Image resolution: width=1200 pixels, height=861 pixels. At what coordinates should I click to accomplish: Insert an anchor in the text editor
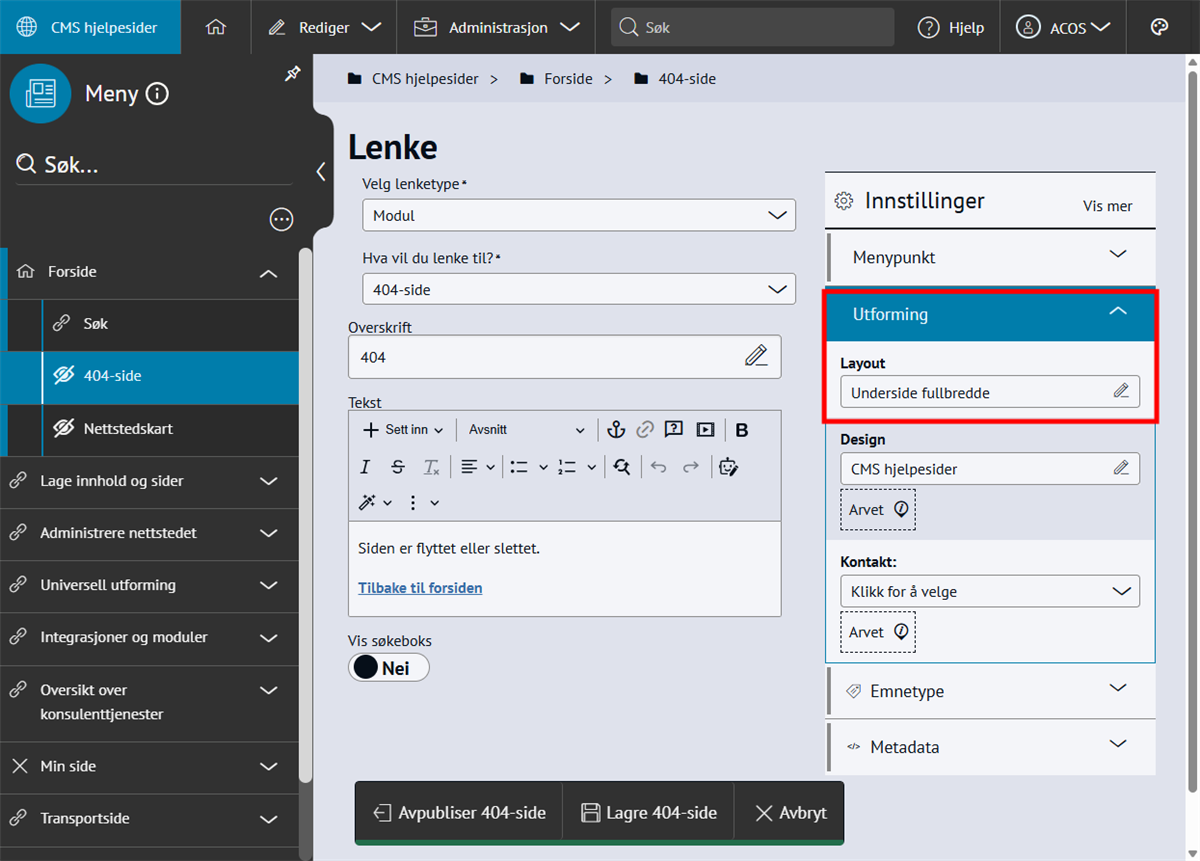coord(616,430)
